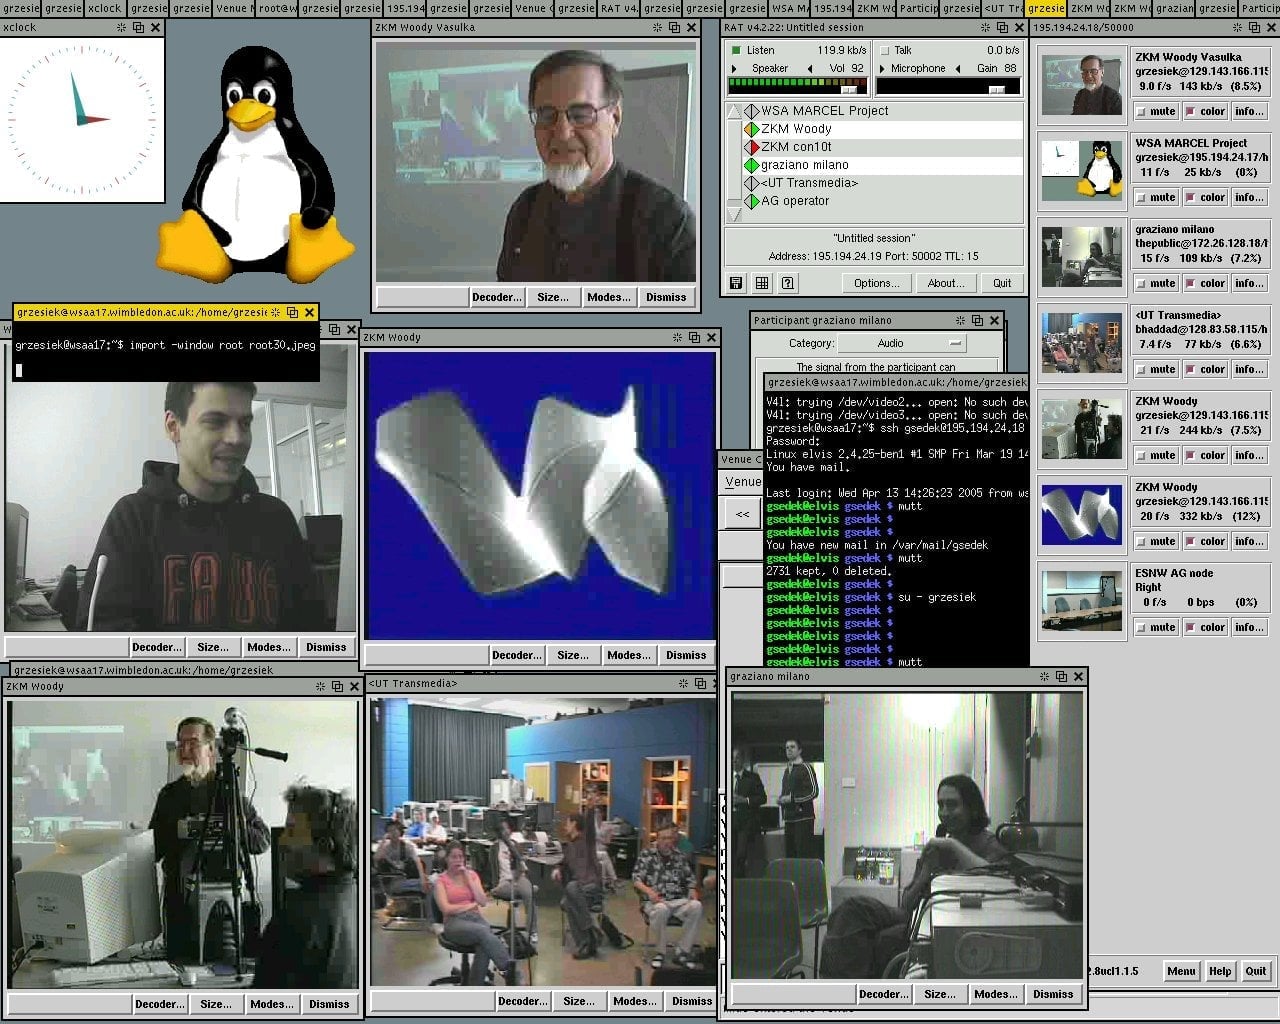Click the diamond icon next to graziano milano
Image resolution: width=1280 pixels, height=1024 pixels.
pos(752,165)
